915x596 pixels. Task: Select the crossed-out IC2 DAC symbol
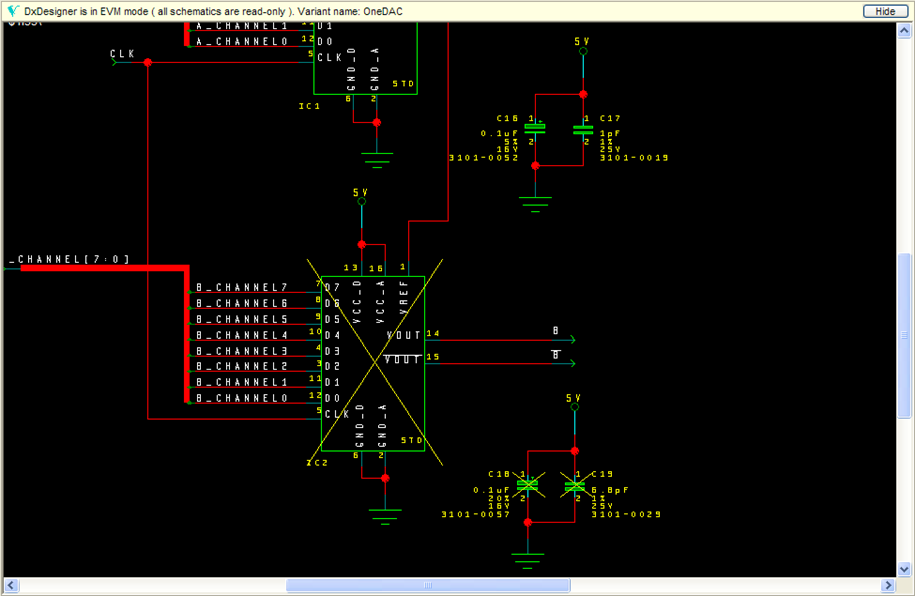(x=375, y=360)
